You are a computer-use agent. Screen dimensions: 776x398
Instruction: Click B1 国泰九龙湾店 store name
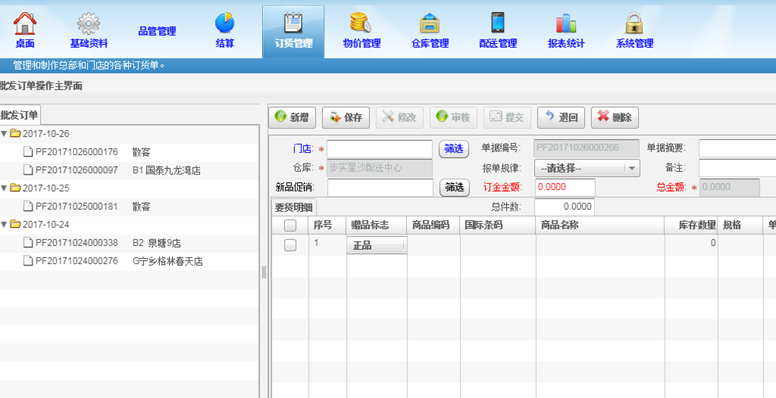point(166,170)
